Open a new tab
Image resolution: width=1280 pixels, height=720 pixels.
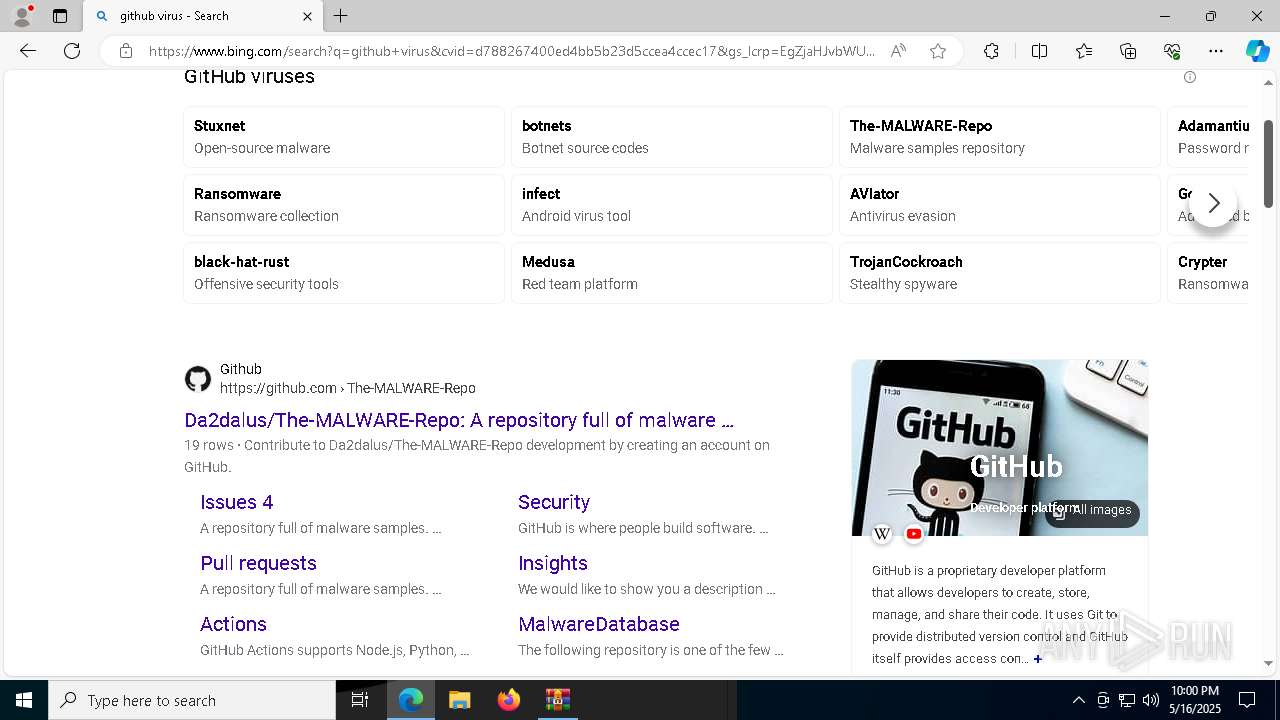341,16
